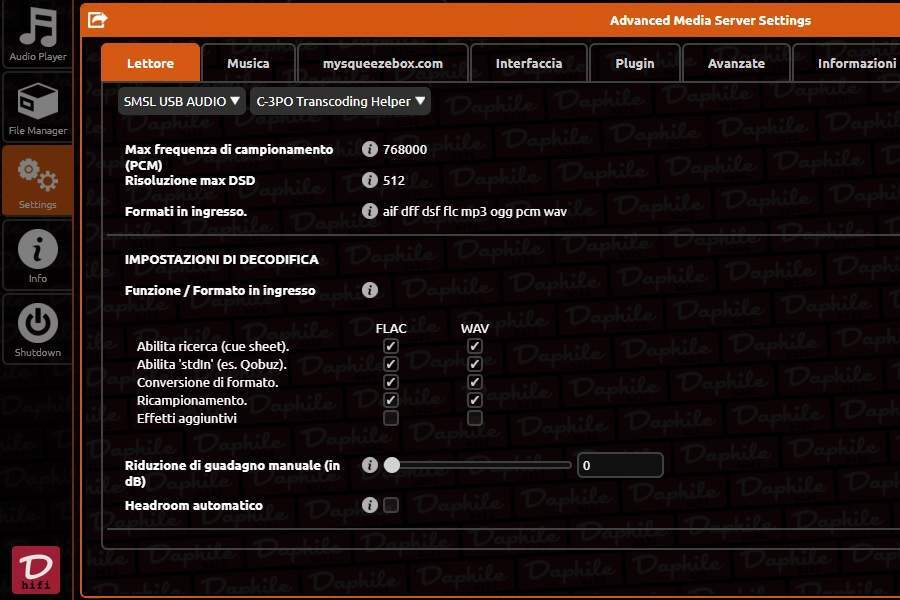Click the 'Effetti aggiuntivi' row label
The height and width of the screenshot is (600, 900).
187,419
